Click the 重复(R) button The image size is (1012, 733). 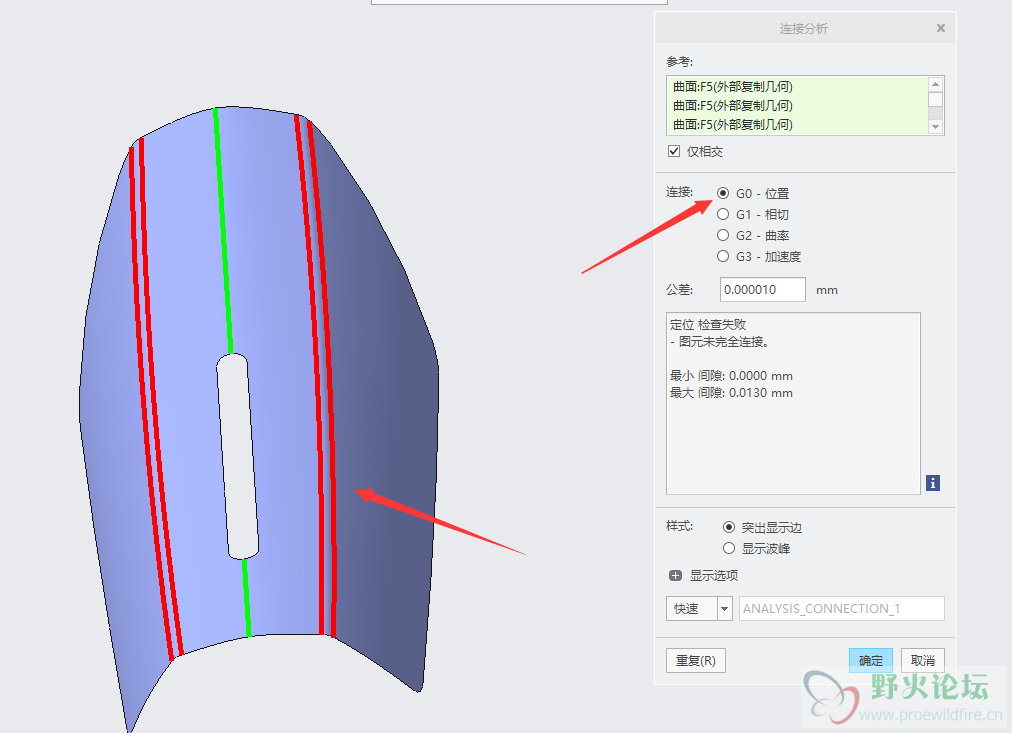tap(696, 661)
